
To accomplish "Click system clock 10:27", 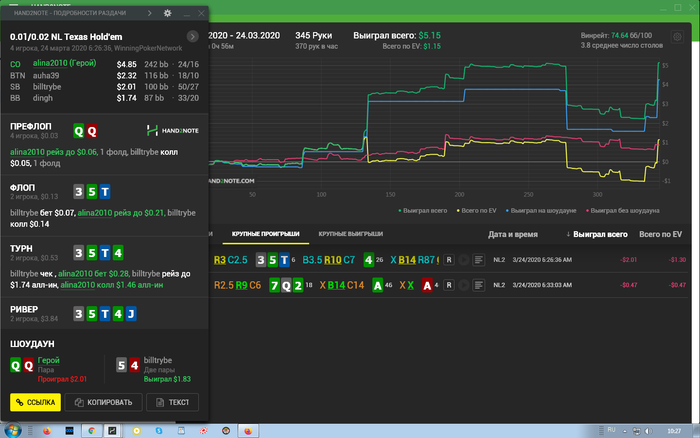I will coord(674,431).
